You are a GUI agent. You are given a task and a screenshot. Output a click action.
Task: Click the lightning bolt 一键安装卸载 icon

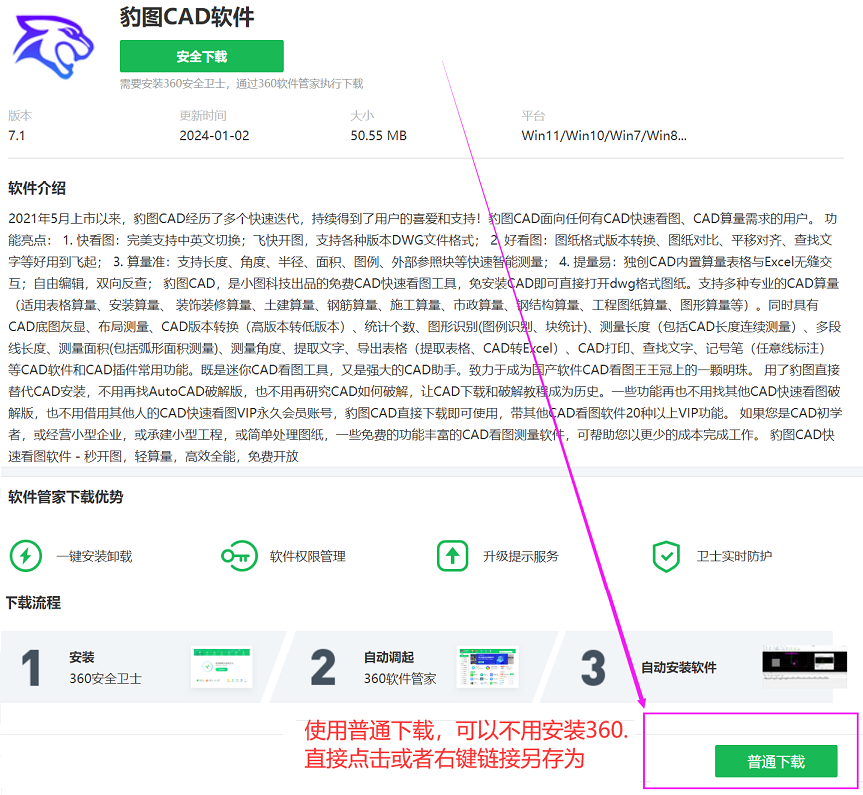25,556
